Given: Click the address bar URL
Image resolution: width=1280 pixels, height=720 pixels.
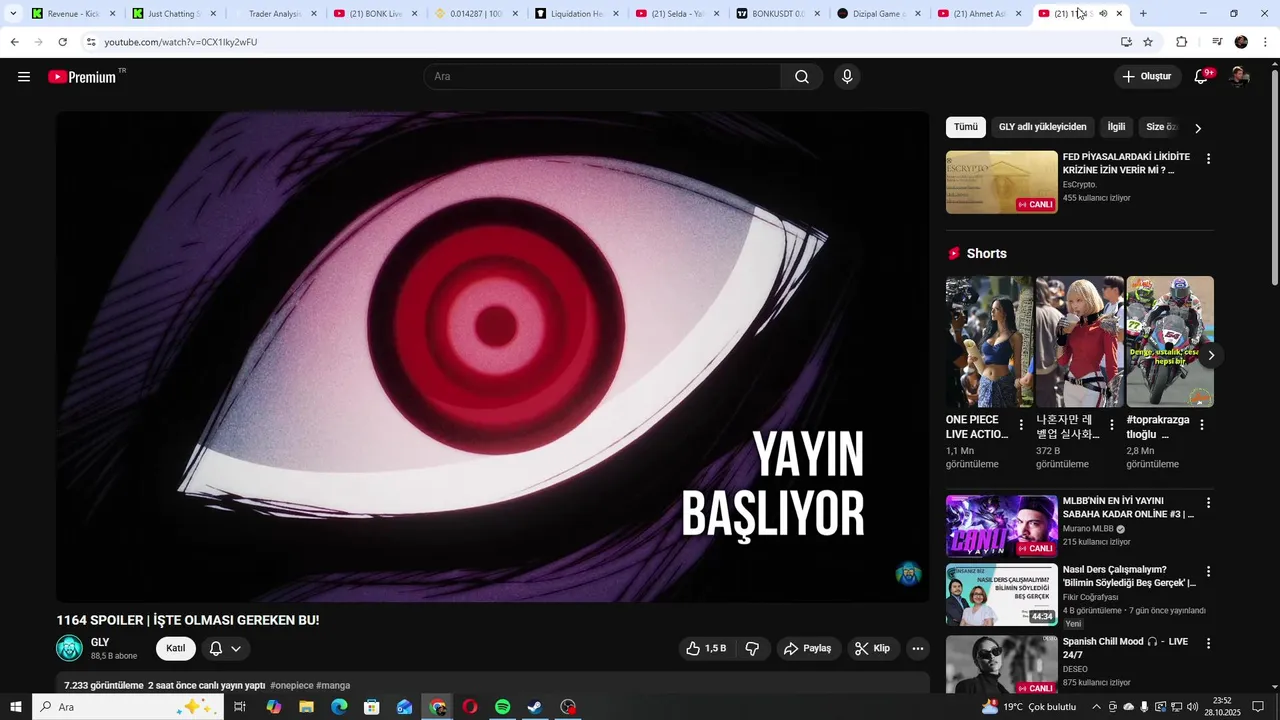Looking at the screenshot, I should click(181, 42).
